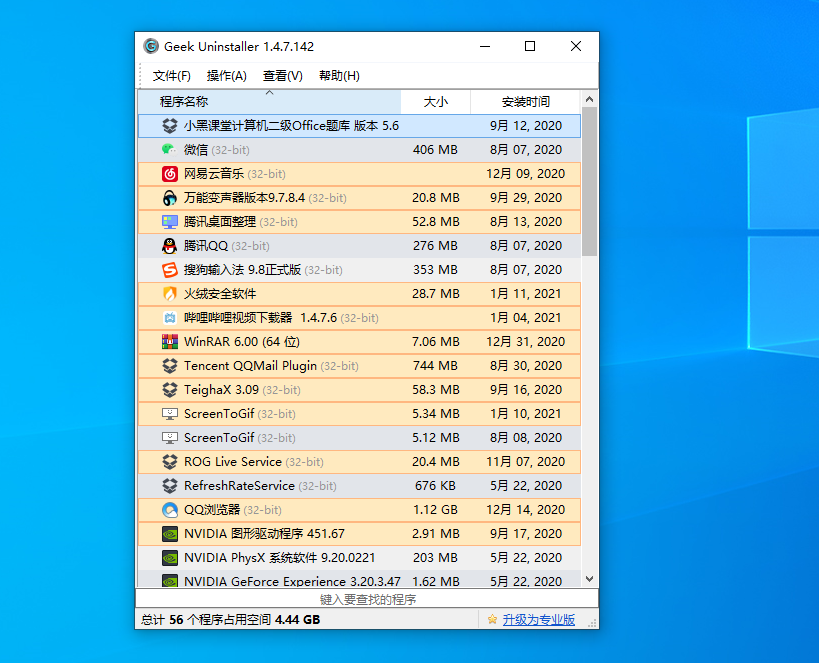Select ROG Live Service entry text
The height and width of the screenshot is (663, 819).
tap(253, 462)
